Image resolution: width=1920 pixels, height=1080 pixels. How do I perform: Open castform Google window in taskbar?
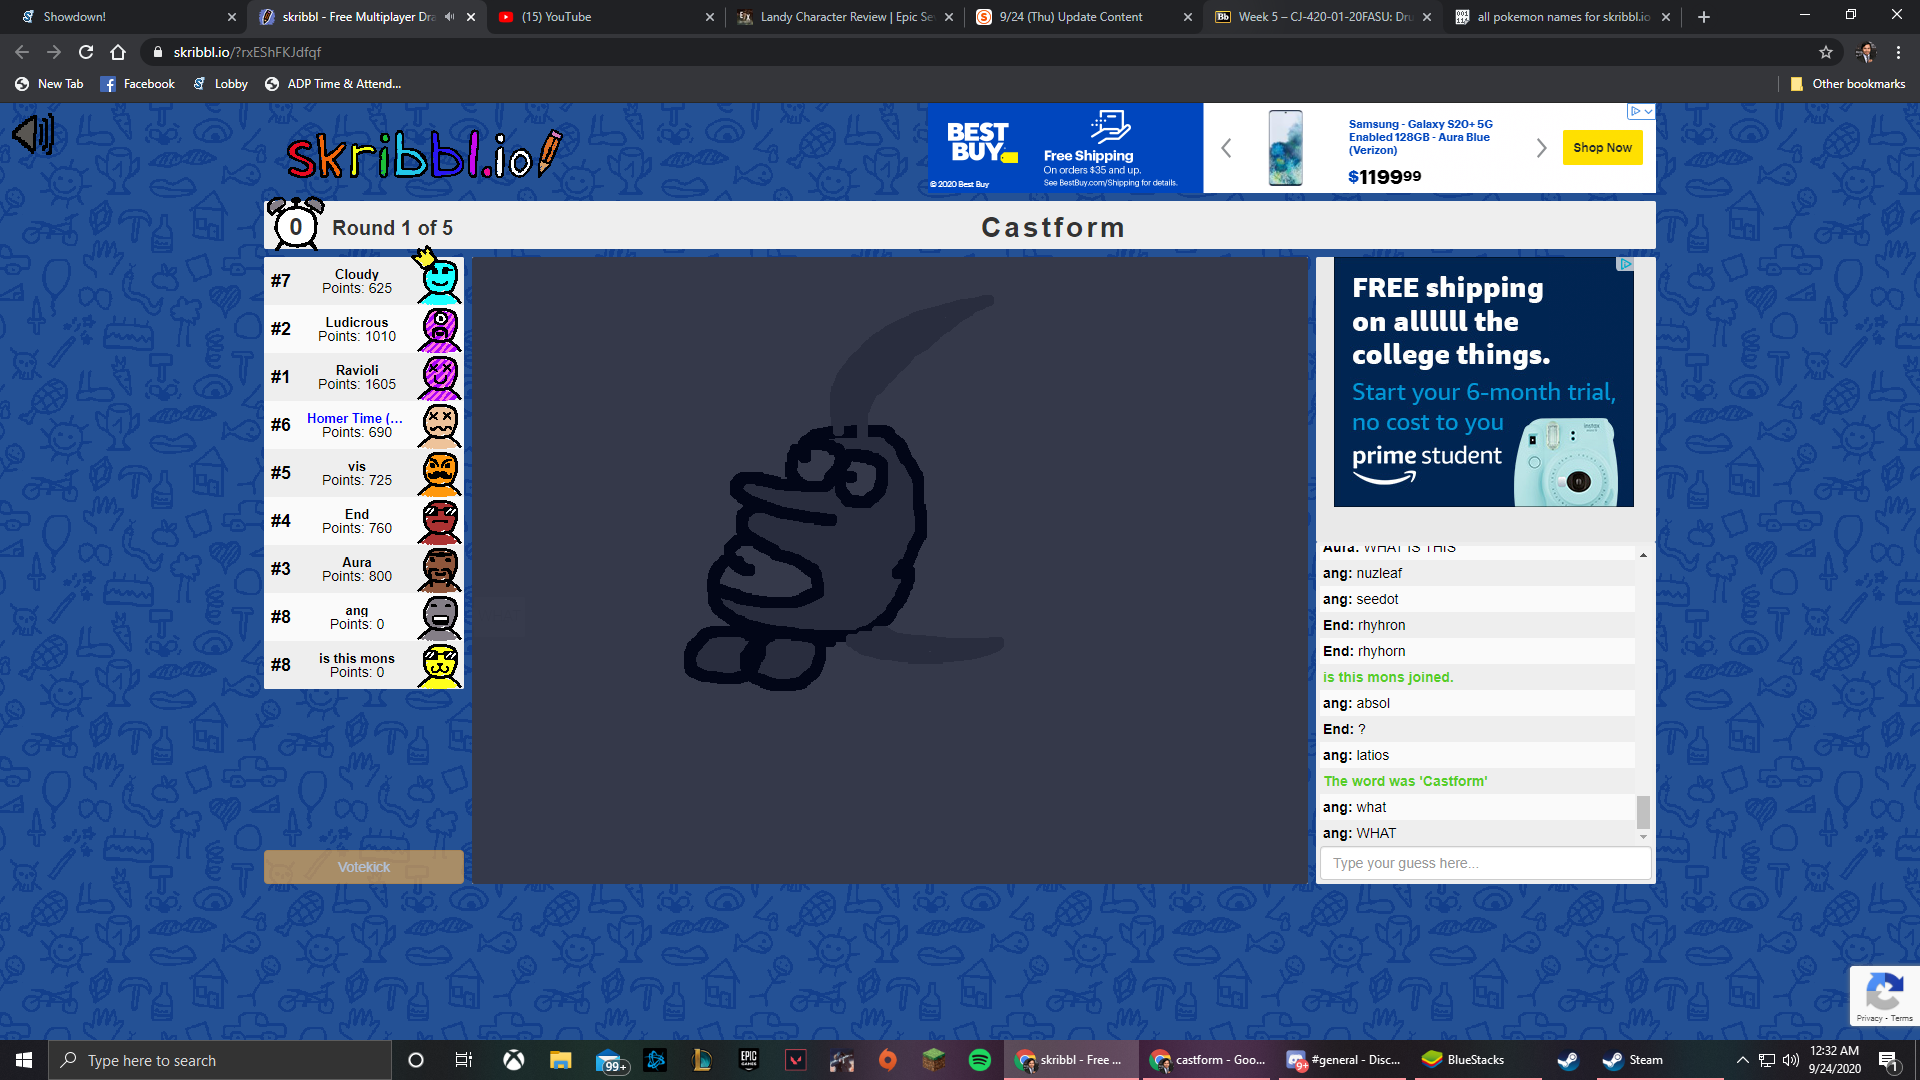tap(1207, 1060)
